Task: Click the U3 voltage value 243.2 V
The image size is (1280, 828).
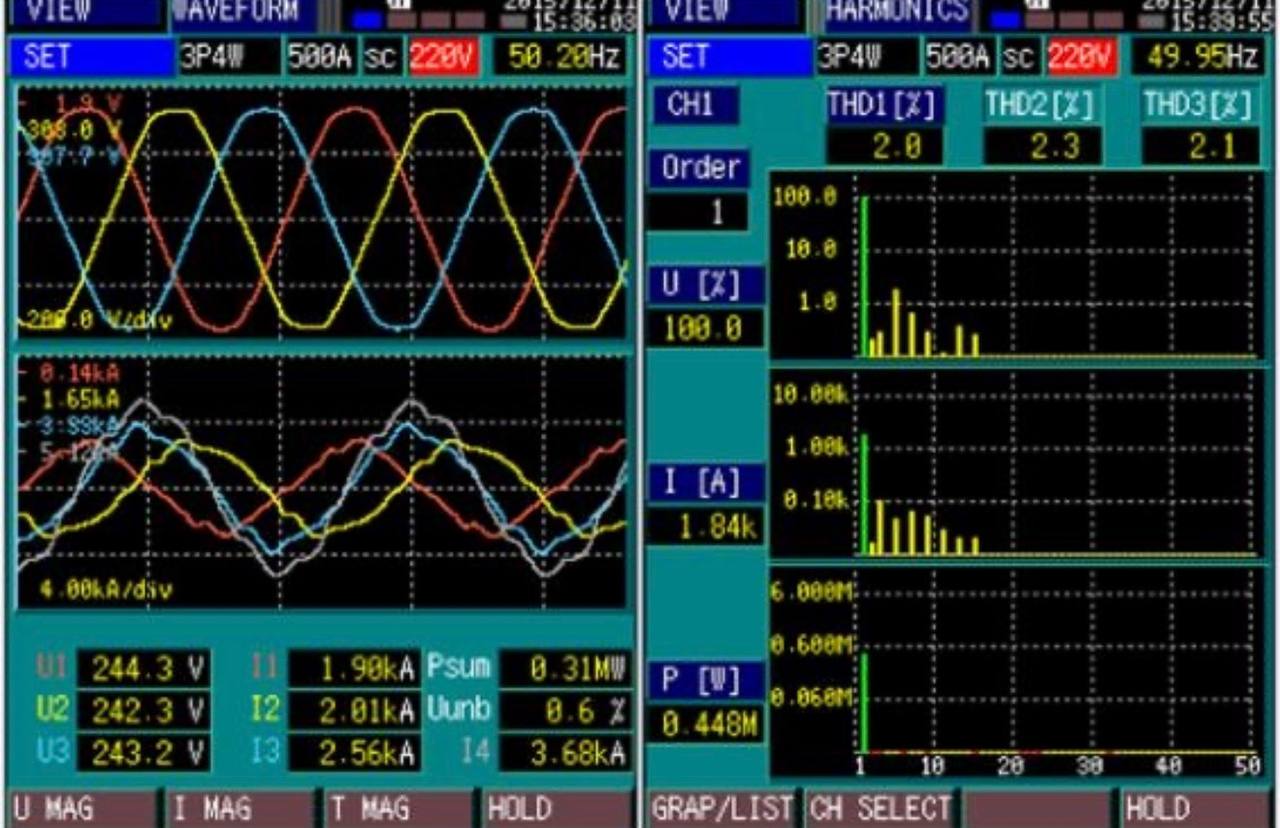Action: click(x=144, y=751)
